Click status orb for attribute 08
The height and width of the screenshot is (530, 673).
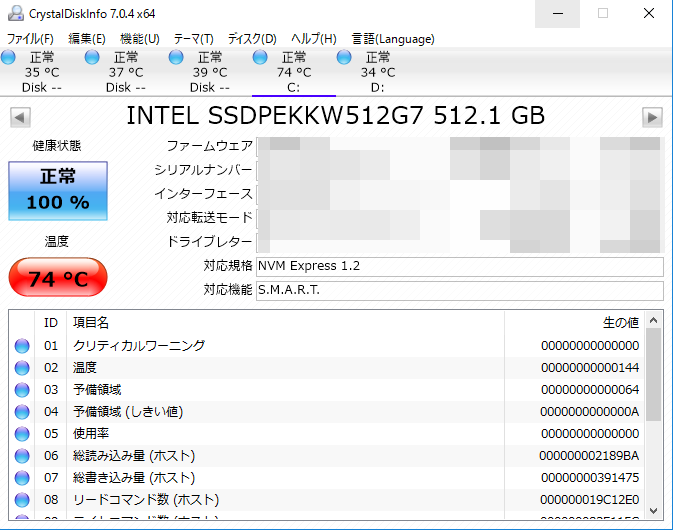22,500
